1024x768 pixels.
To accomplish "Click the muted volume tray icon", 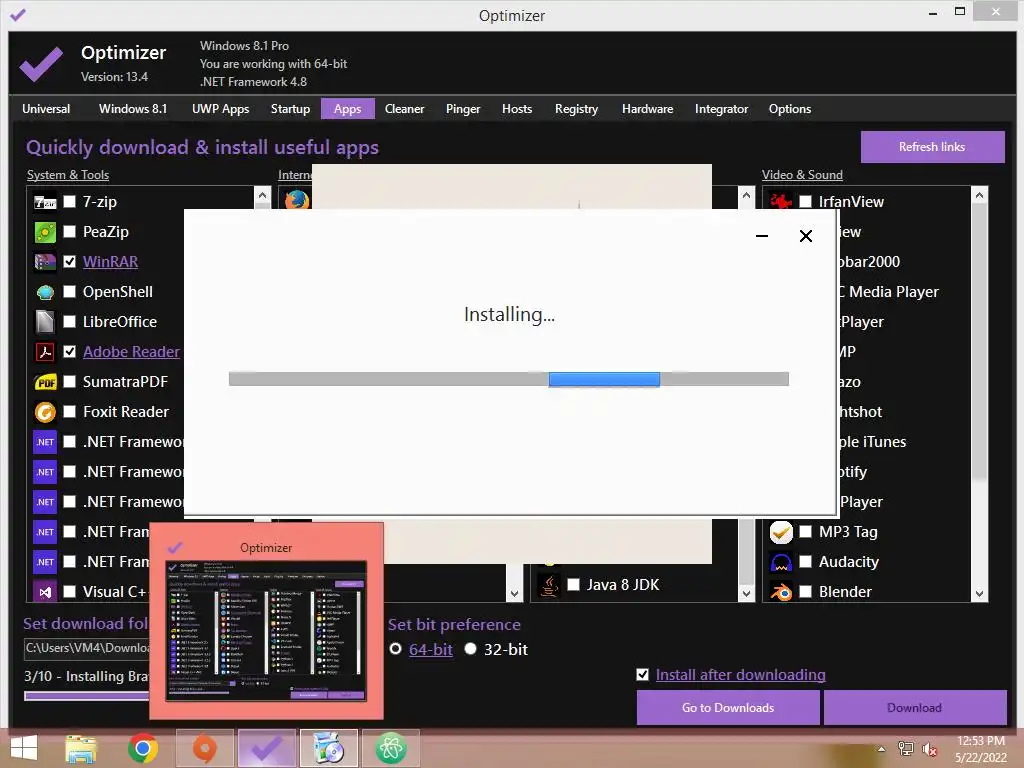I will tap(930, 749).
